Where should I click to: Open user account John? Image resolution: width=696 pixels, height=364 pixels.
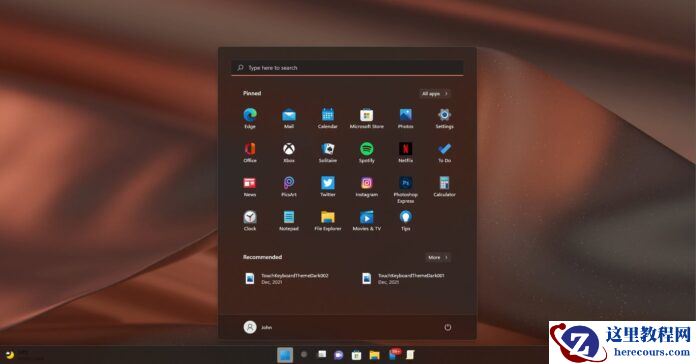click(x=258, y=327)
